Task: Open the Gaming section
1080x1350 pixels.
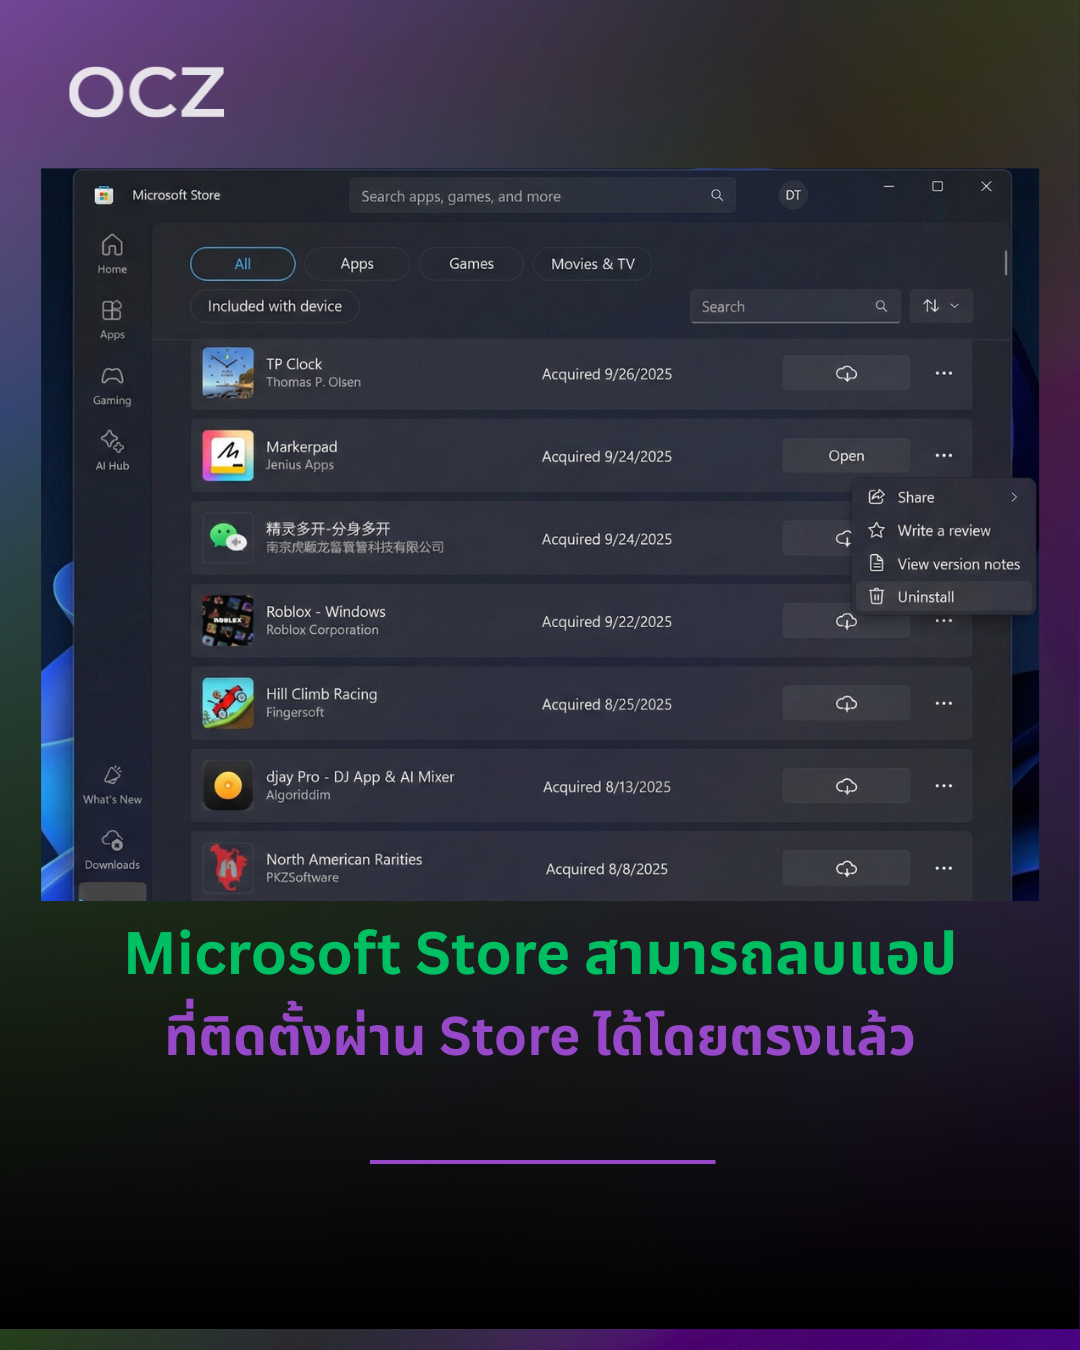Action: click(x=112, y=385)
